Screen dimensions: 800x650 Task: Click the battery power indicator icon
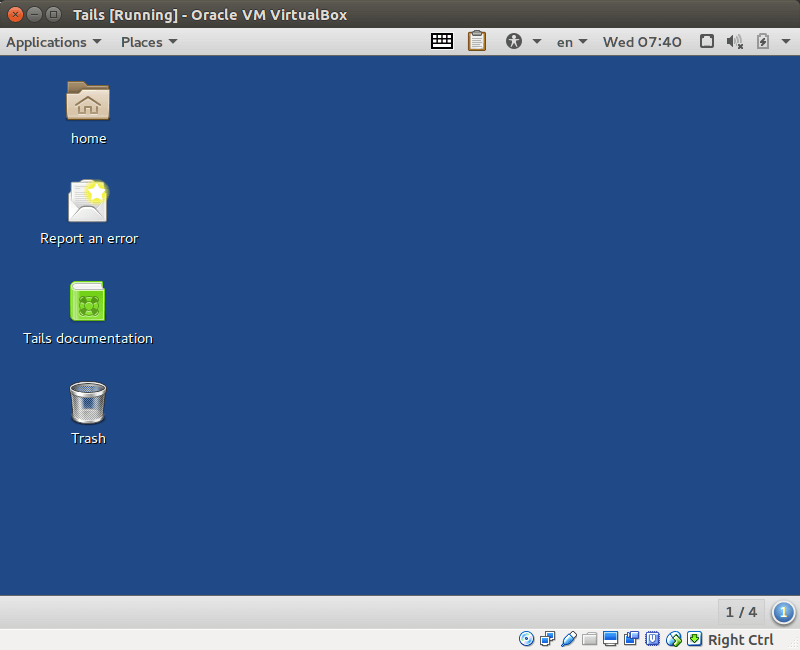[763, 41]
